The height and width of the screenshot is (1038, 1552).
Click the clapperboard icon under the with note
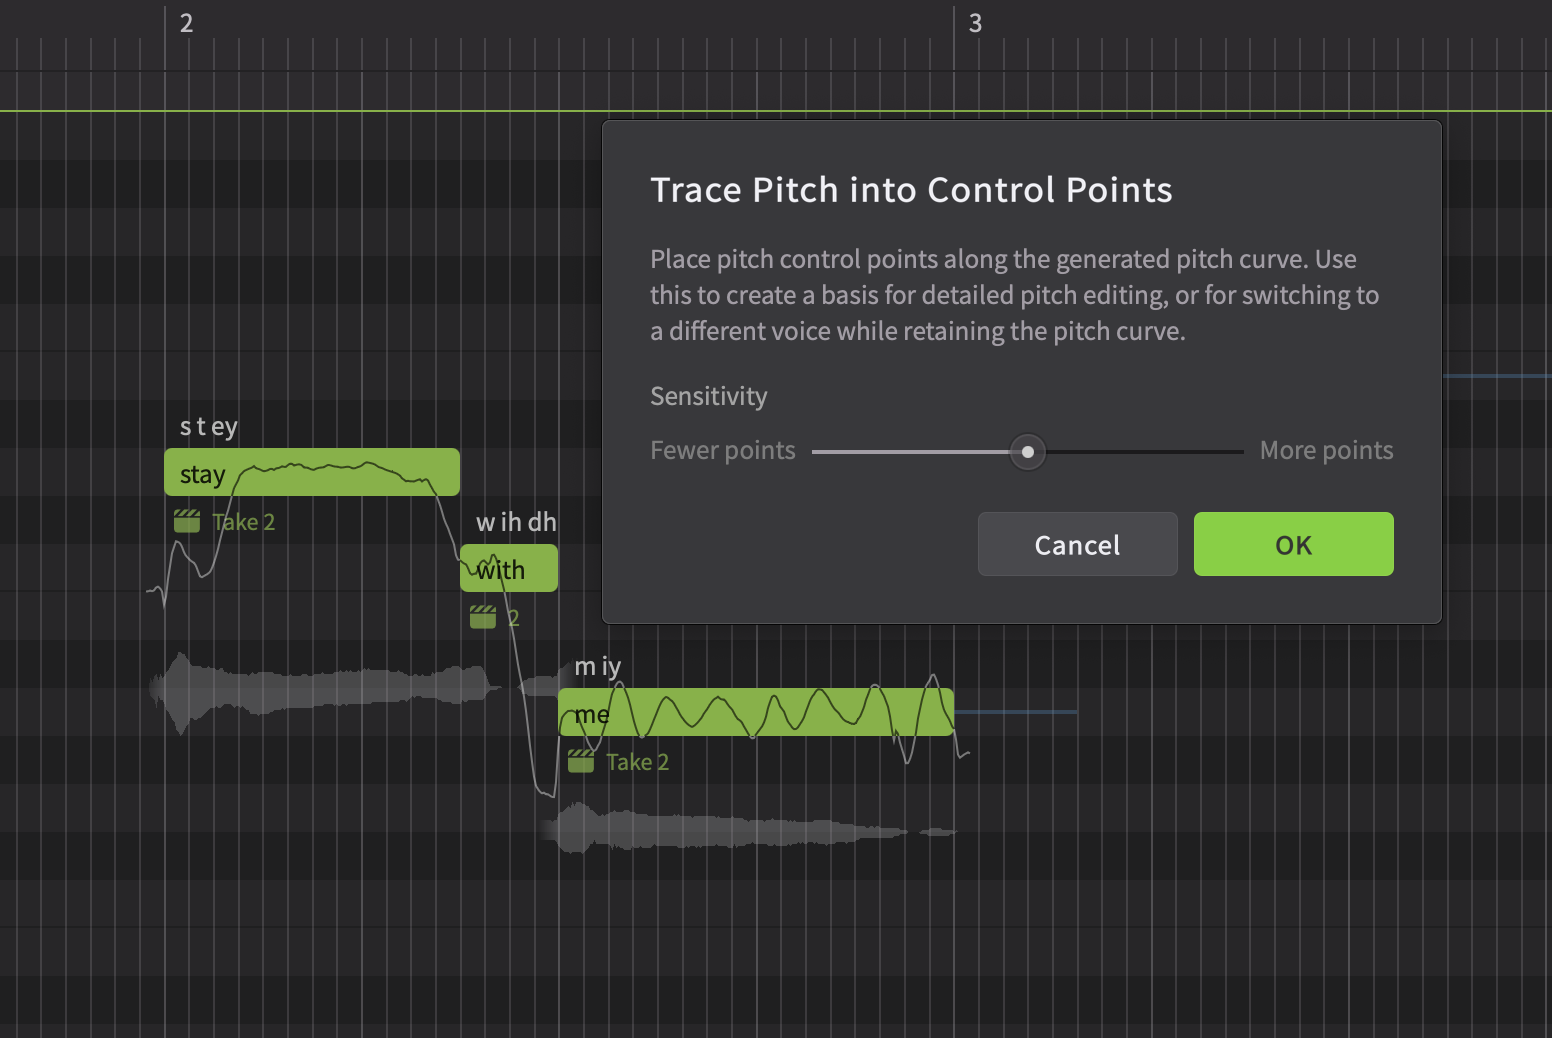tap(483, 617)
